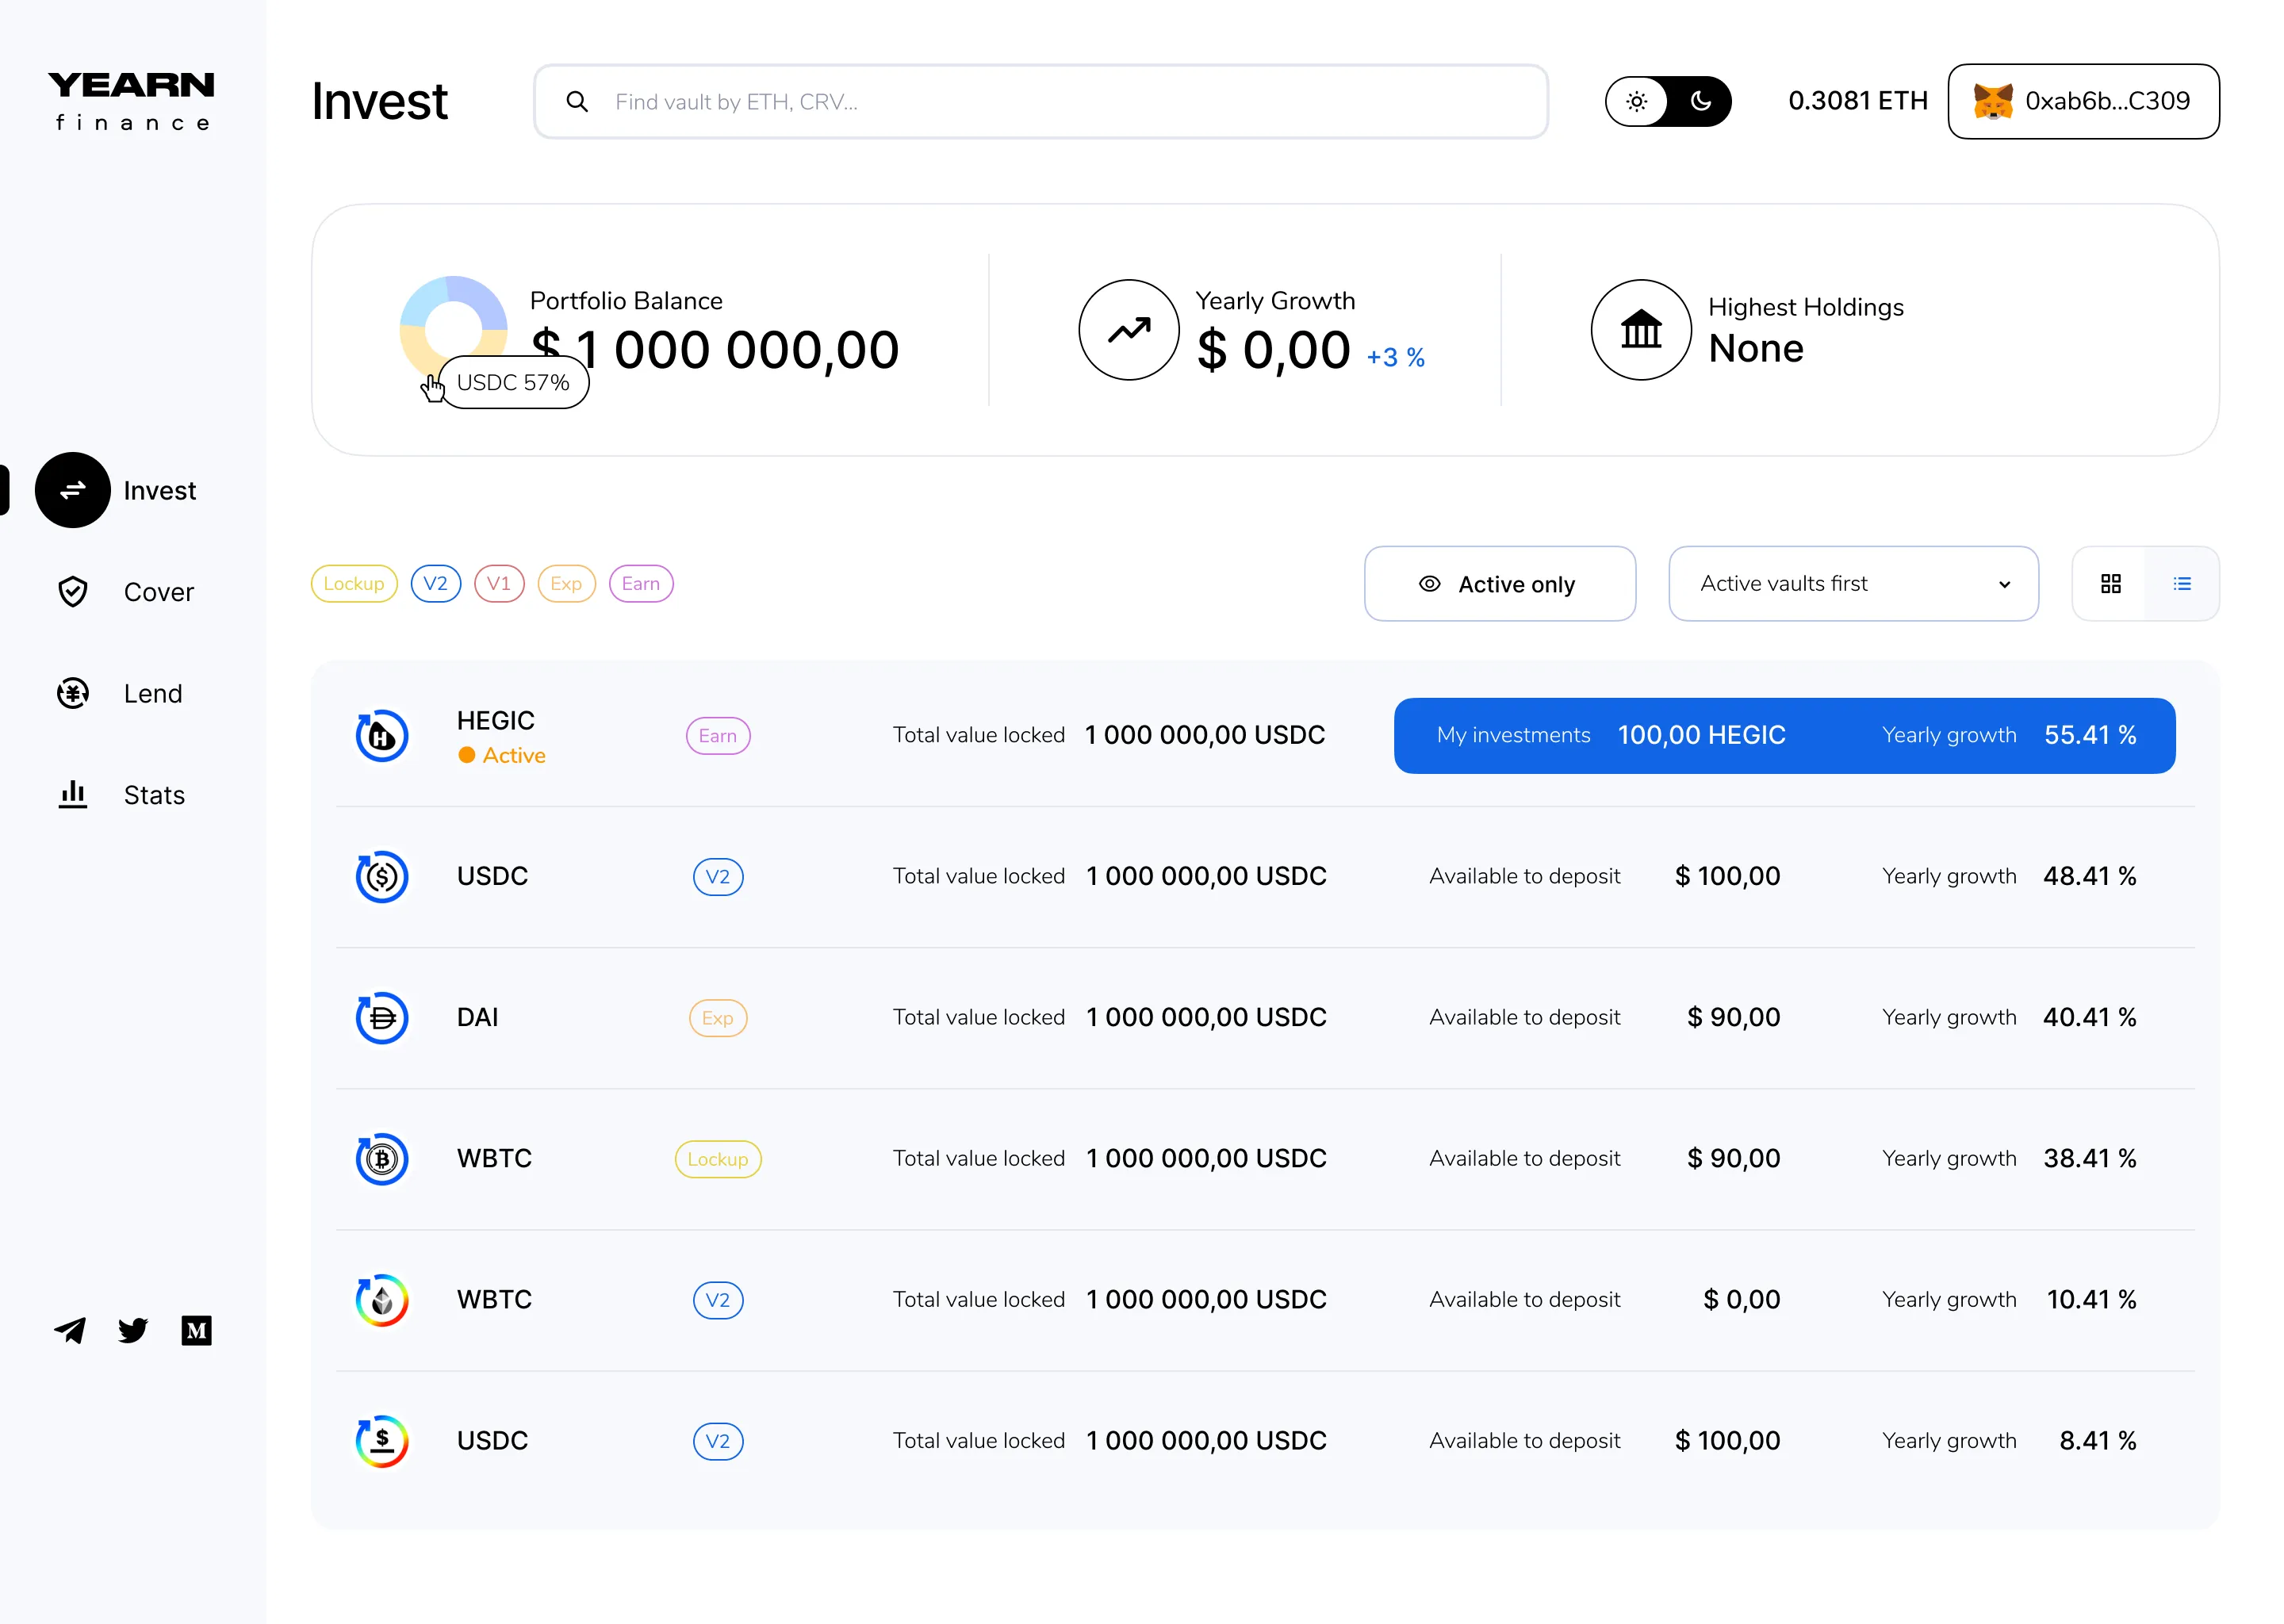This screenshot has width=2284, height=1624.
Task: Open the Twitter link icon
Action: pyautogui.click(x=132, y=1330)
